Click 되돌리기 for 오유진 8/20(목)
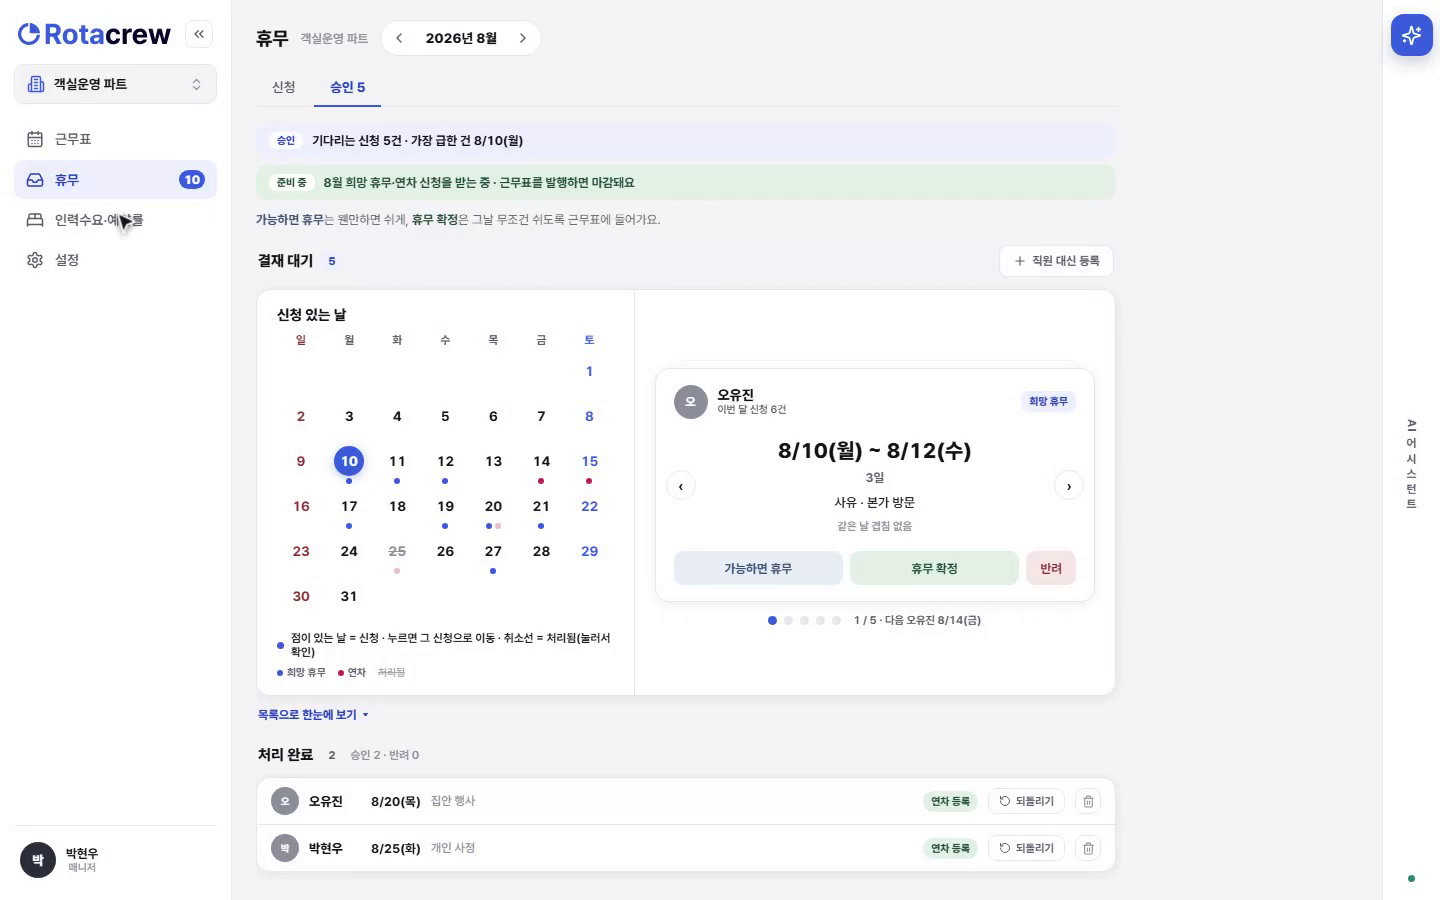1440x900 pixels. coord(1026,801)
